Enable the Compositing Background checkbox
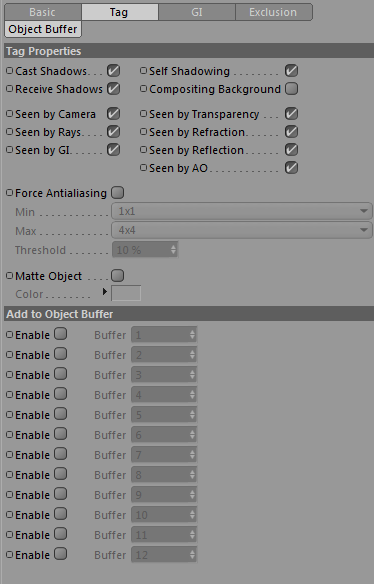This screenshot has width=374, height=584. (291, 89)
